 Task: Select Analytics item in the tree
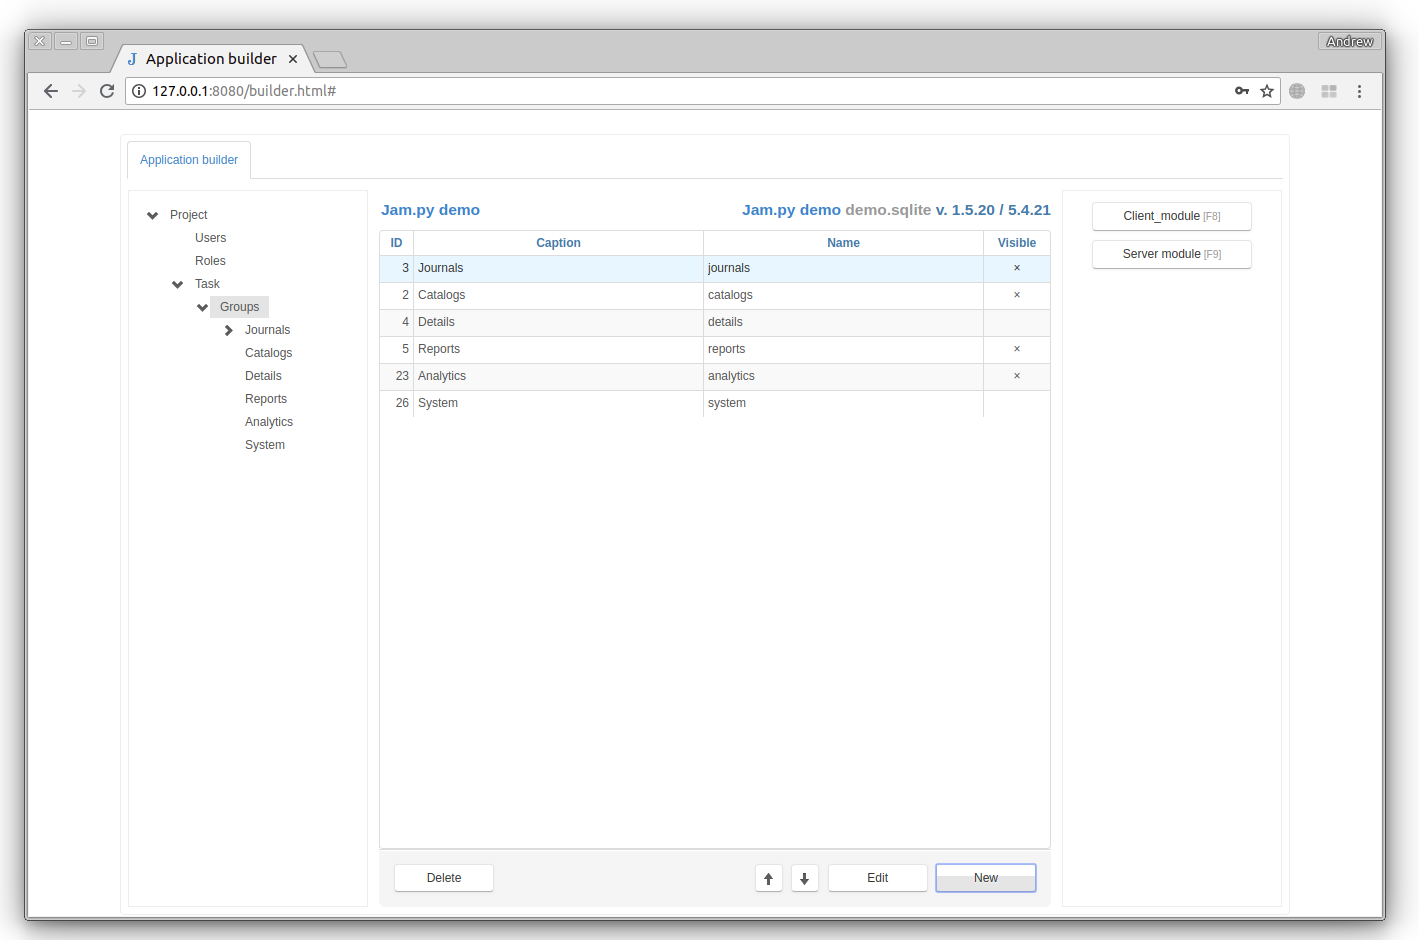coord(268,422)
